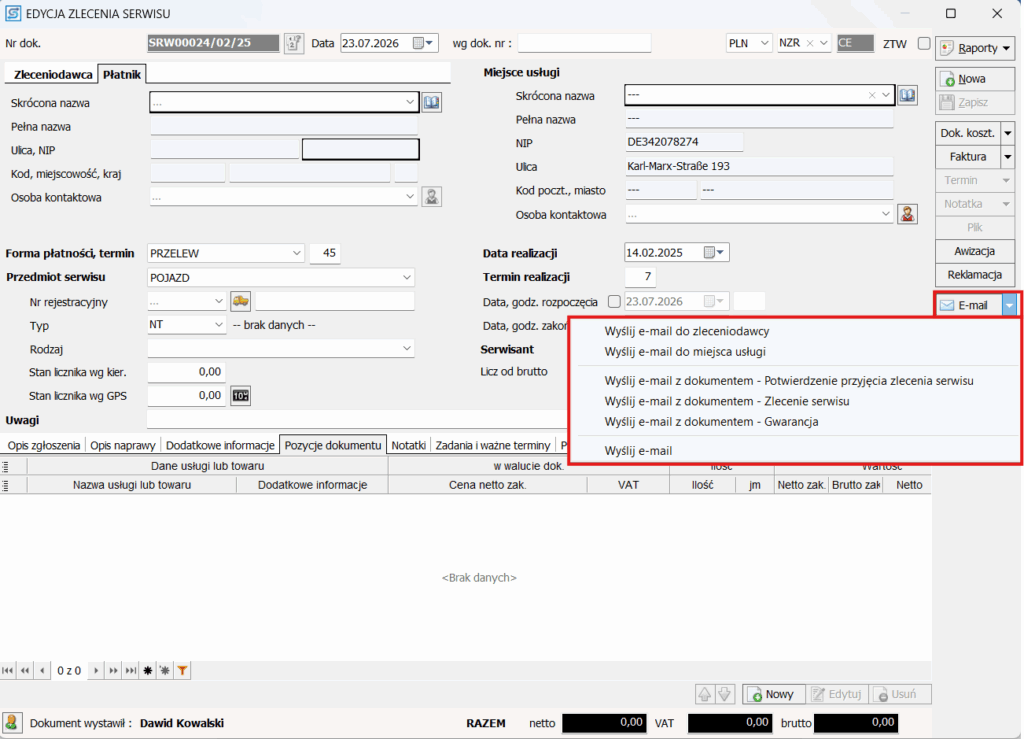Click the Nowa button
1024x739 pixels.
coord(976,79)
